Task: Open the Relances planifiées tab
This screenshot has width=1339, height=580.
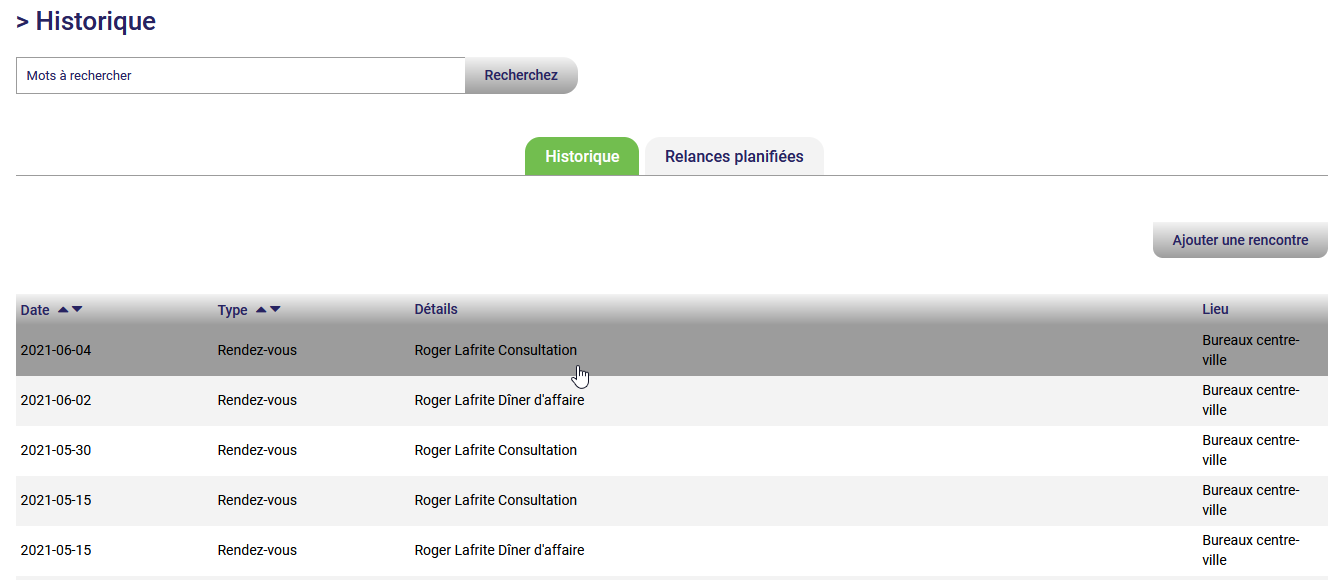Action: [733, 157]
